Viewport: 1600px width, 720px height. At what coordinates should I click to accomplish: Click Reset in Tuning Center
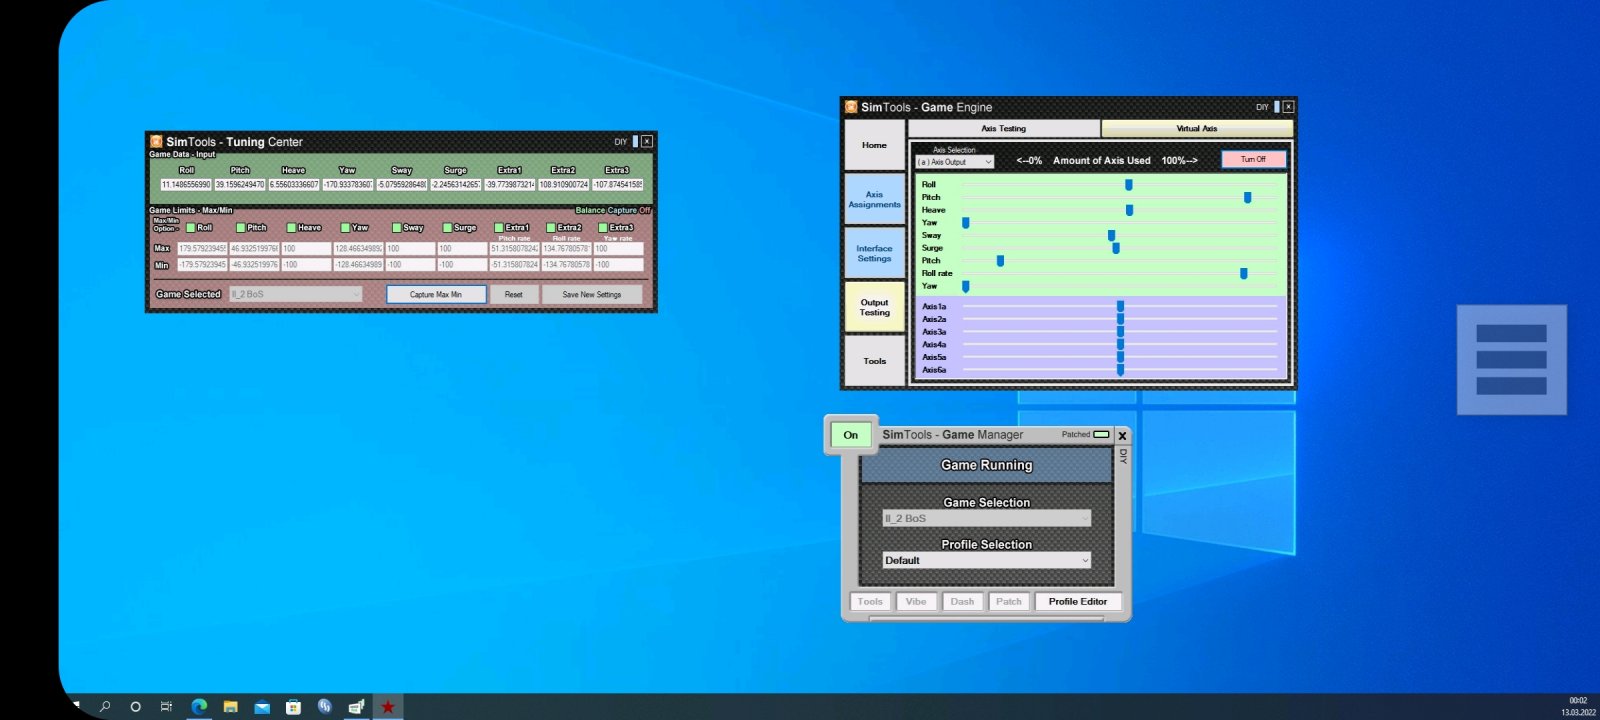click(514, 294)
